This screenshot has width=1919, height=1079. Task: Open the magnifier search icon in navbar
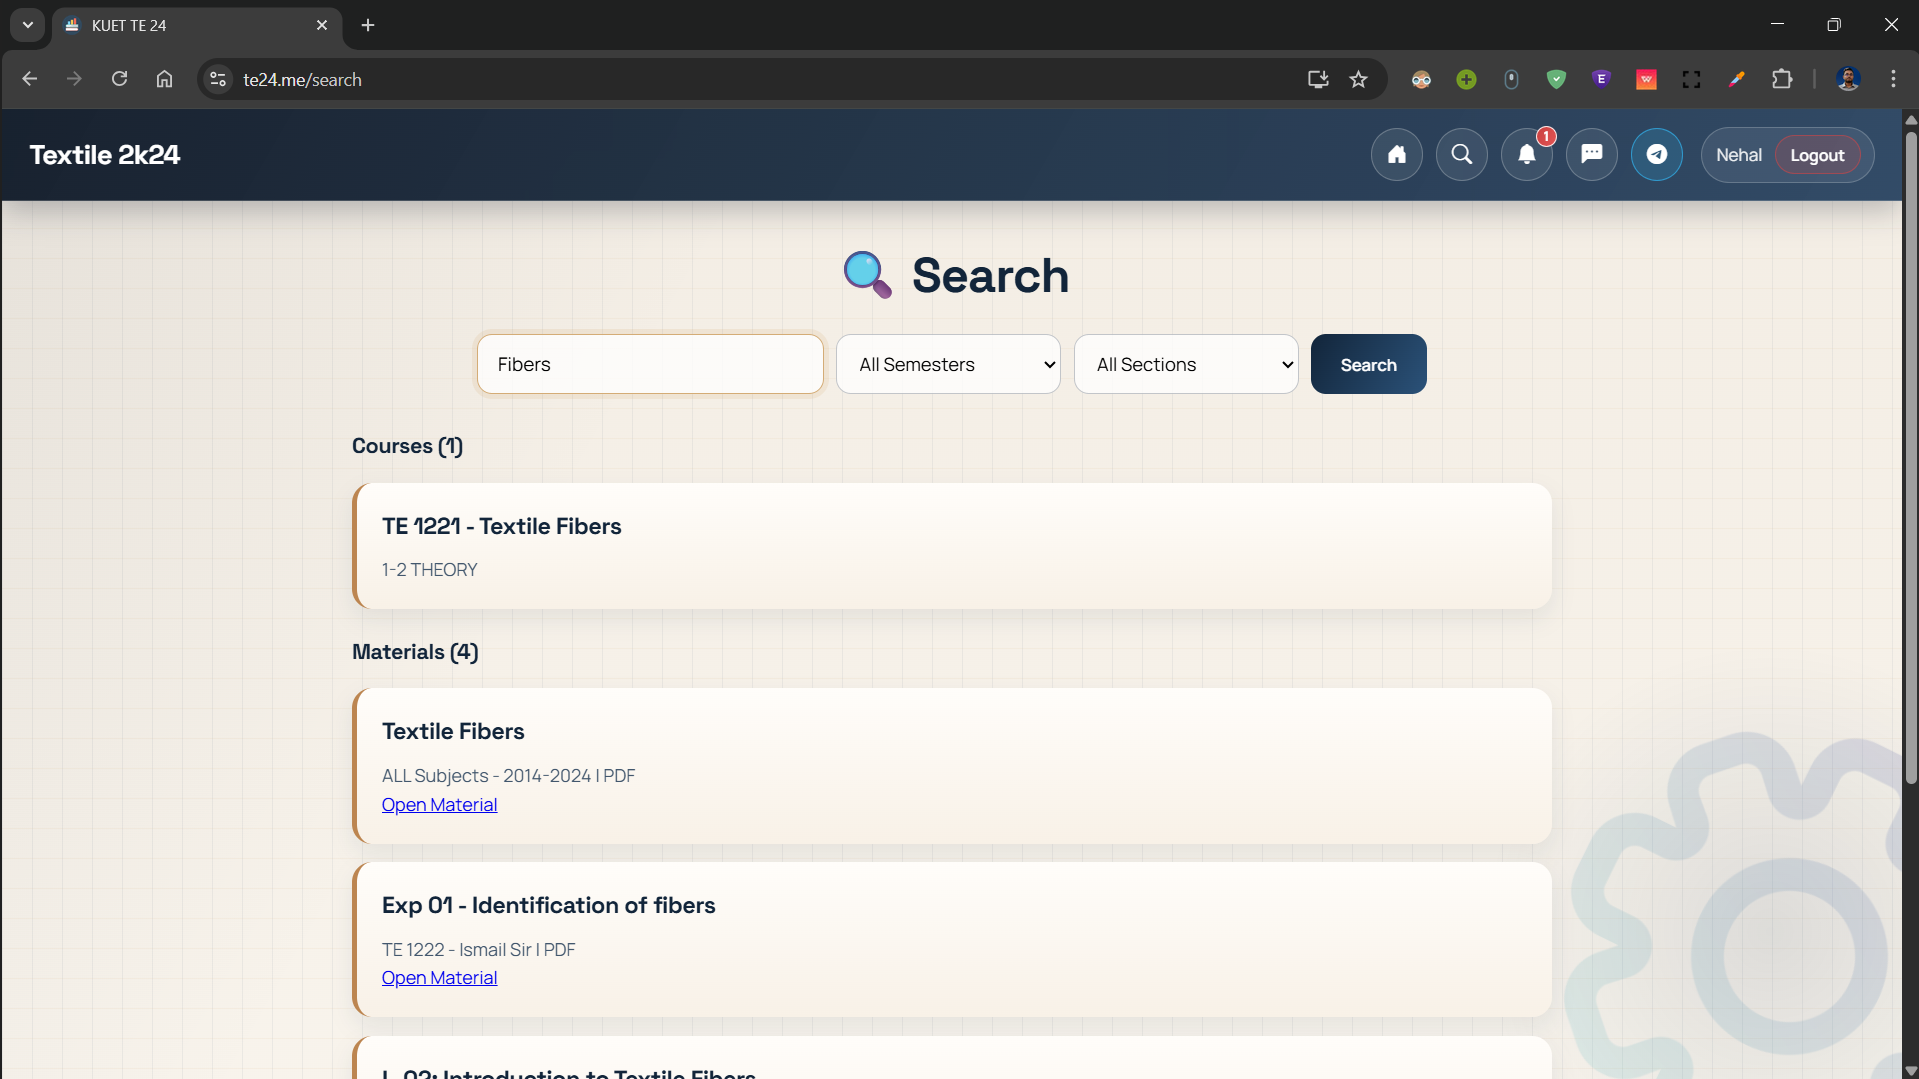(x=1461, y=154)
